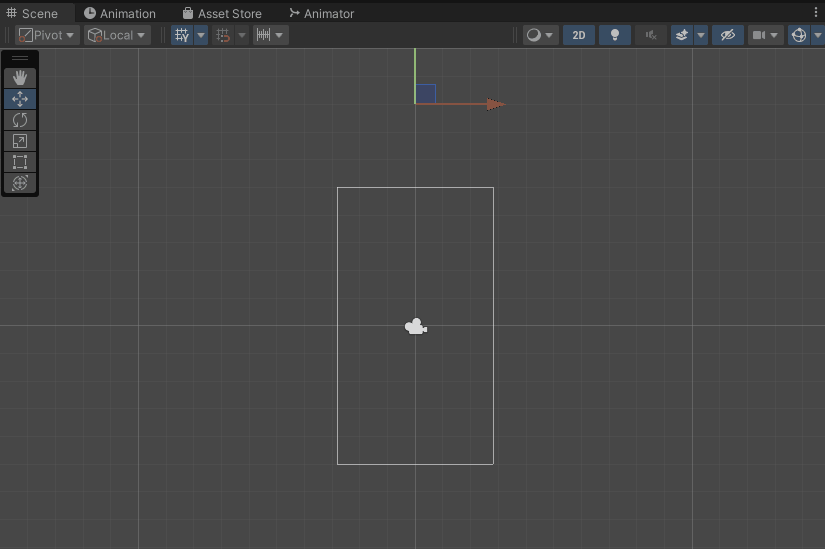Toggle hidden objects visibility eye icon
This screenshot has height=549, width=825.
[728, 35]
